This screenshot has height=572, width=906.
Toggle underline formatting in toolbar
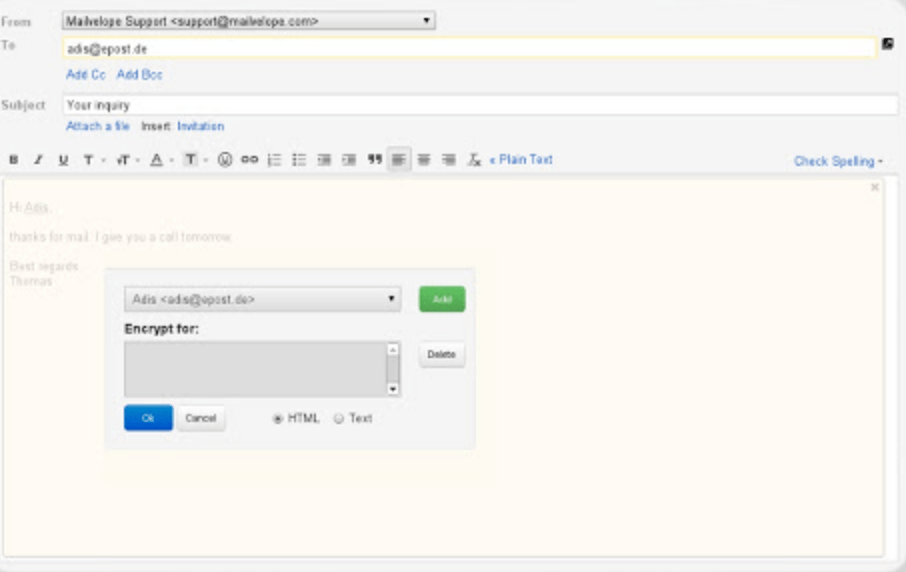tap(63, 160)
